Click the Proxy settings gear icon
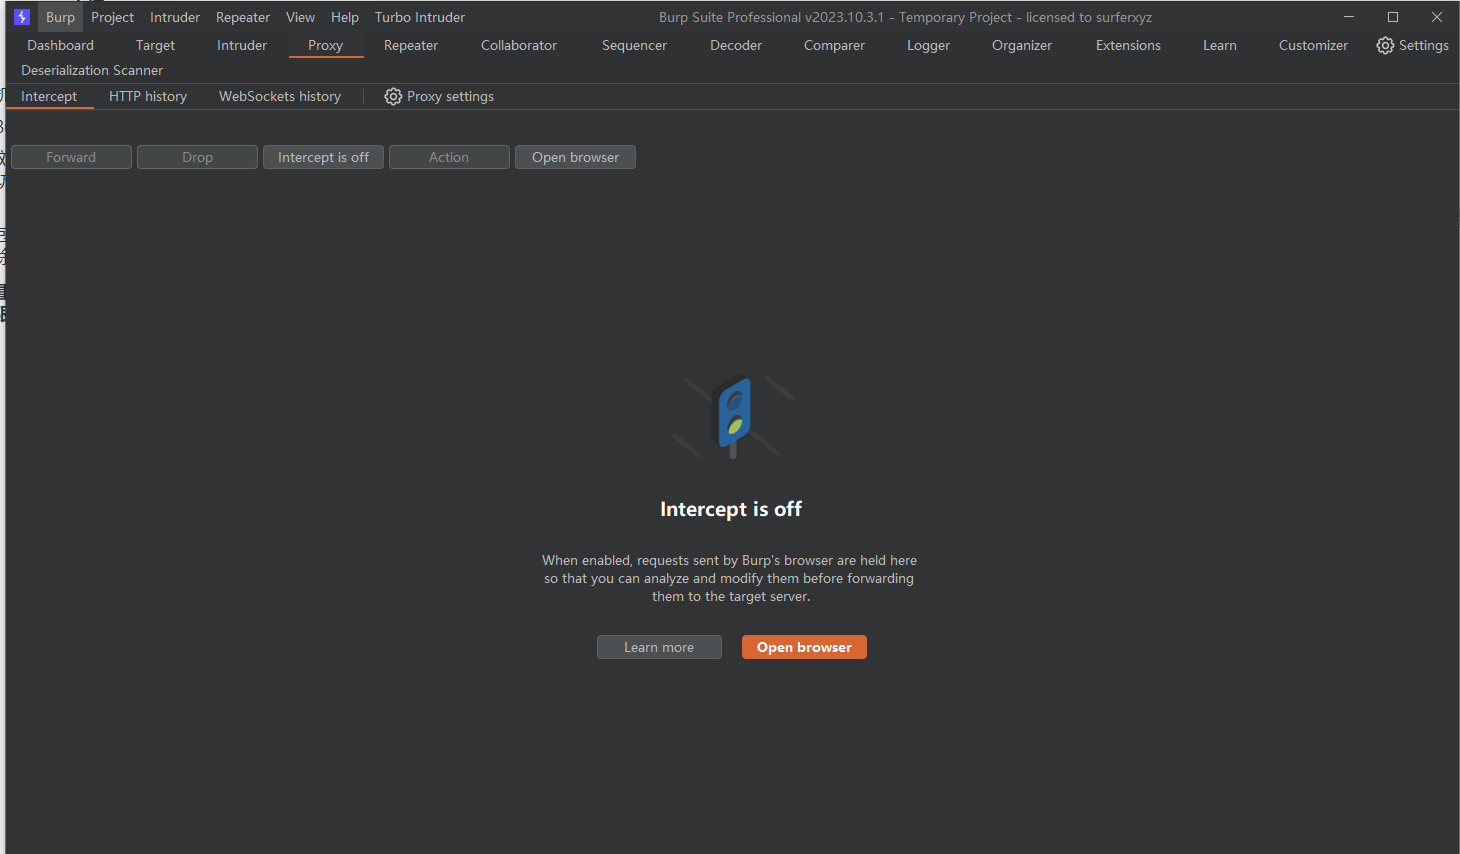The image size is (1460, 854). coord(393,96)
